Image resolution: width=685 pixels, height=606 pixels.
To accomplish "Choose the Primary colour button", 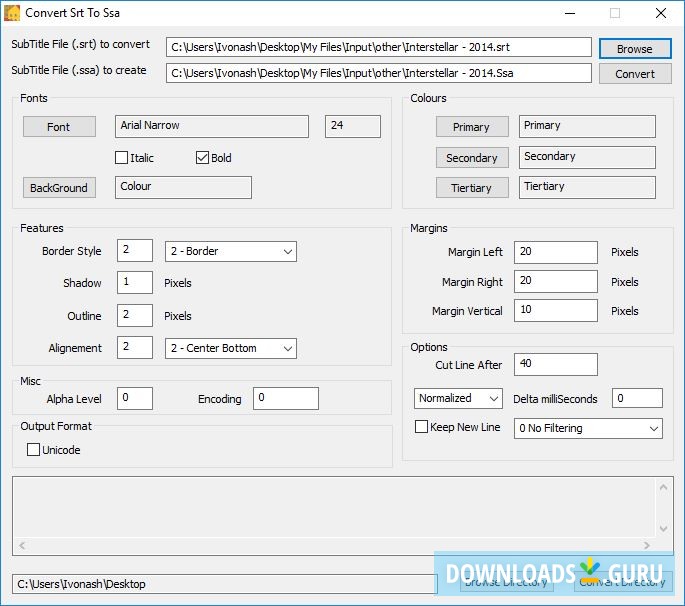I will tap(472, 127).
